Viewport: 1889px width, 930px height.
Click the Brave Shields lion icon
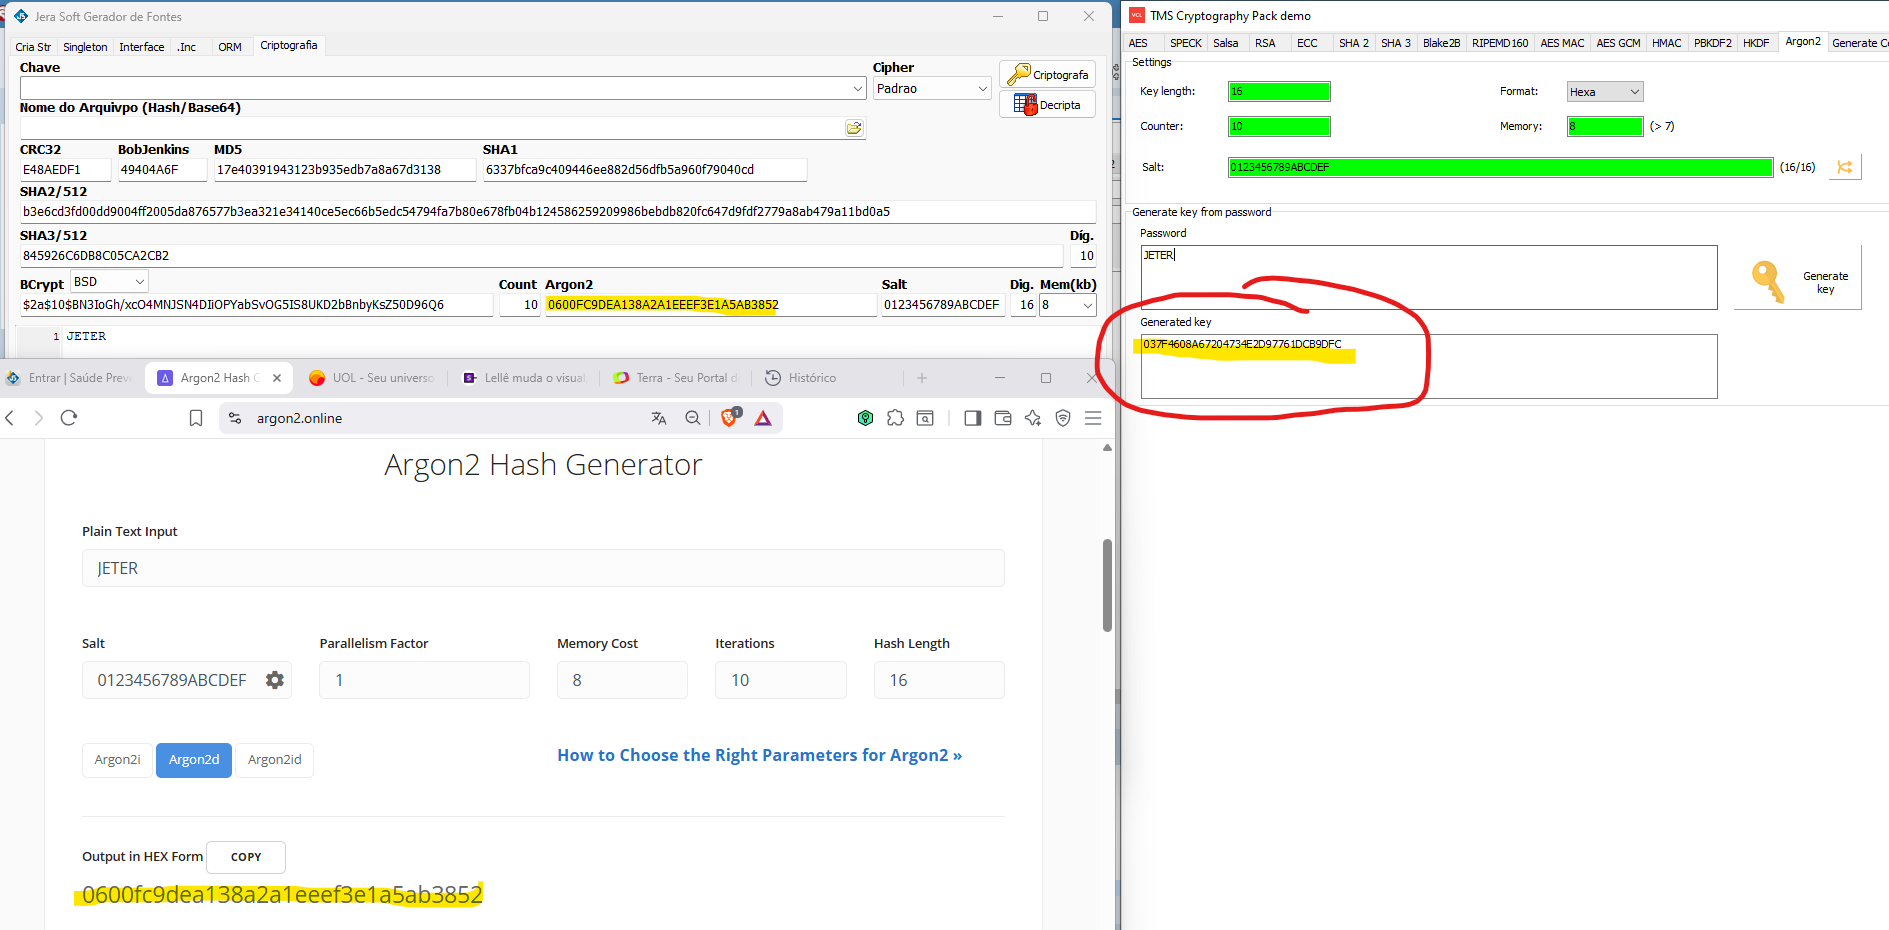click(729, 418)
